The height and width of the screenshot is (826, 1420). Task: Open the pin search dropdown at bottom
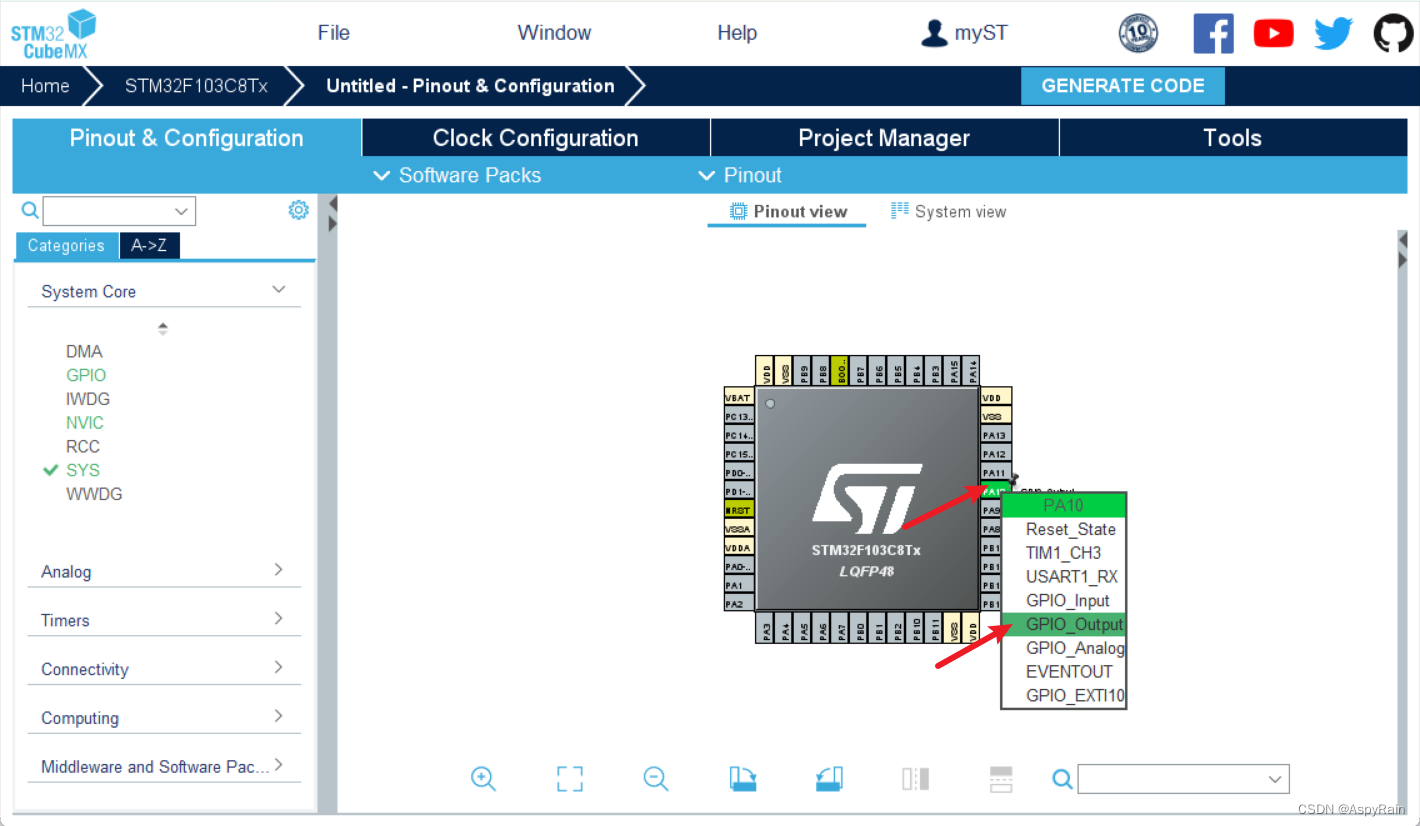1275,779
